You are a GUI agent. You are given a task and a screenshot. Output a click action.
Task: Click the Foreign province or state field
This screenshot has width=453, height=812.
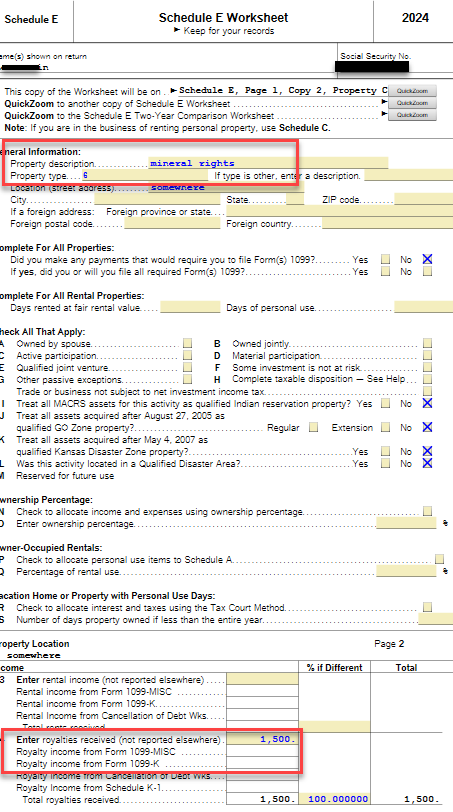[x=340, y=211]
